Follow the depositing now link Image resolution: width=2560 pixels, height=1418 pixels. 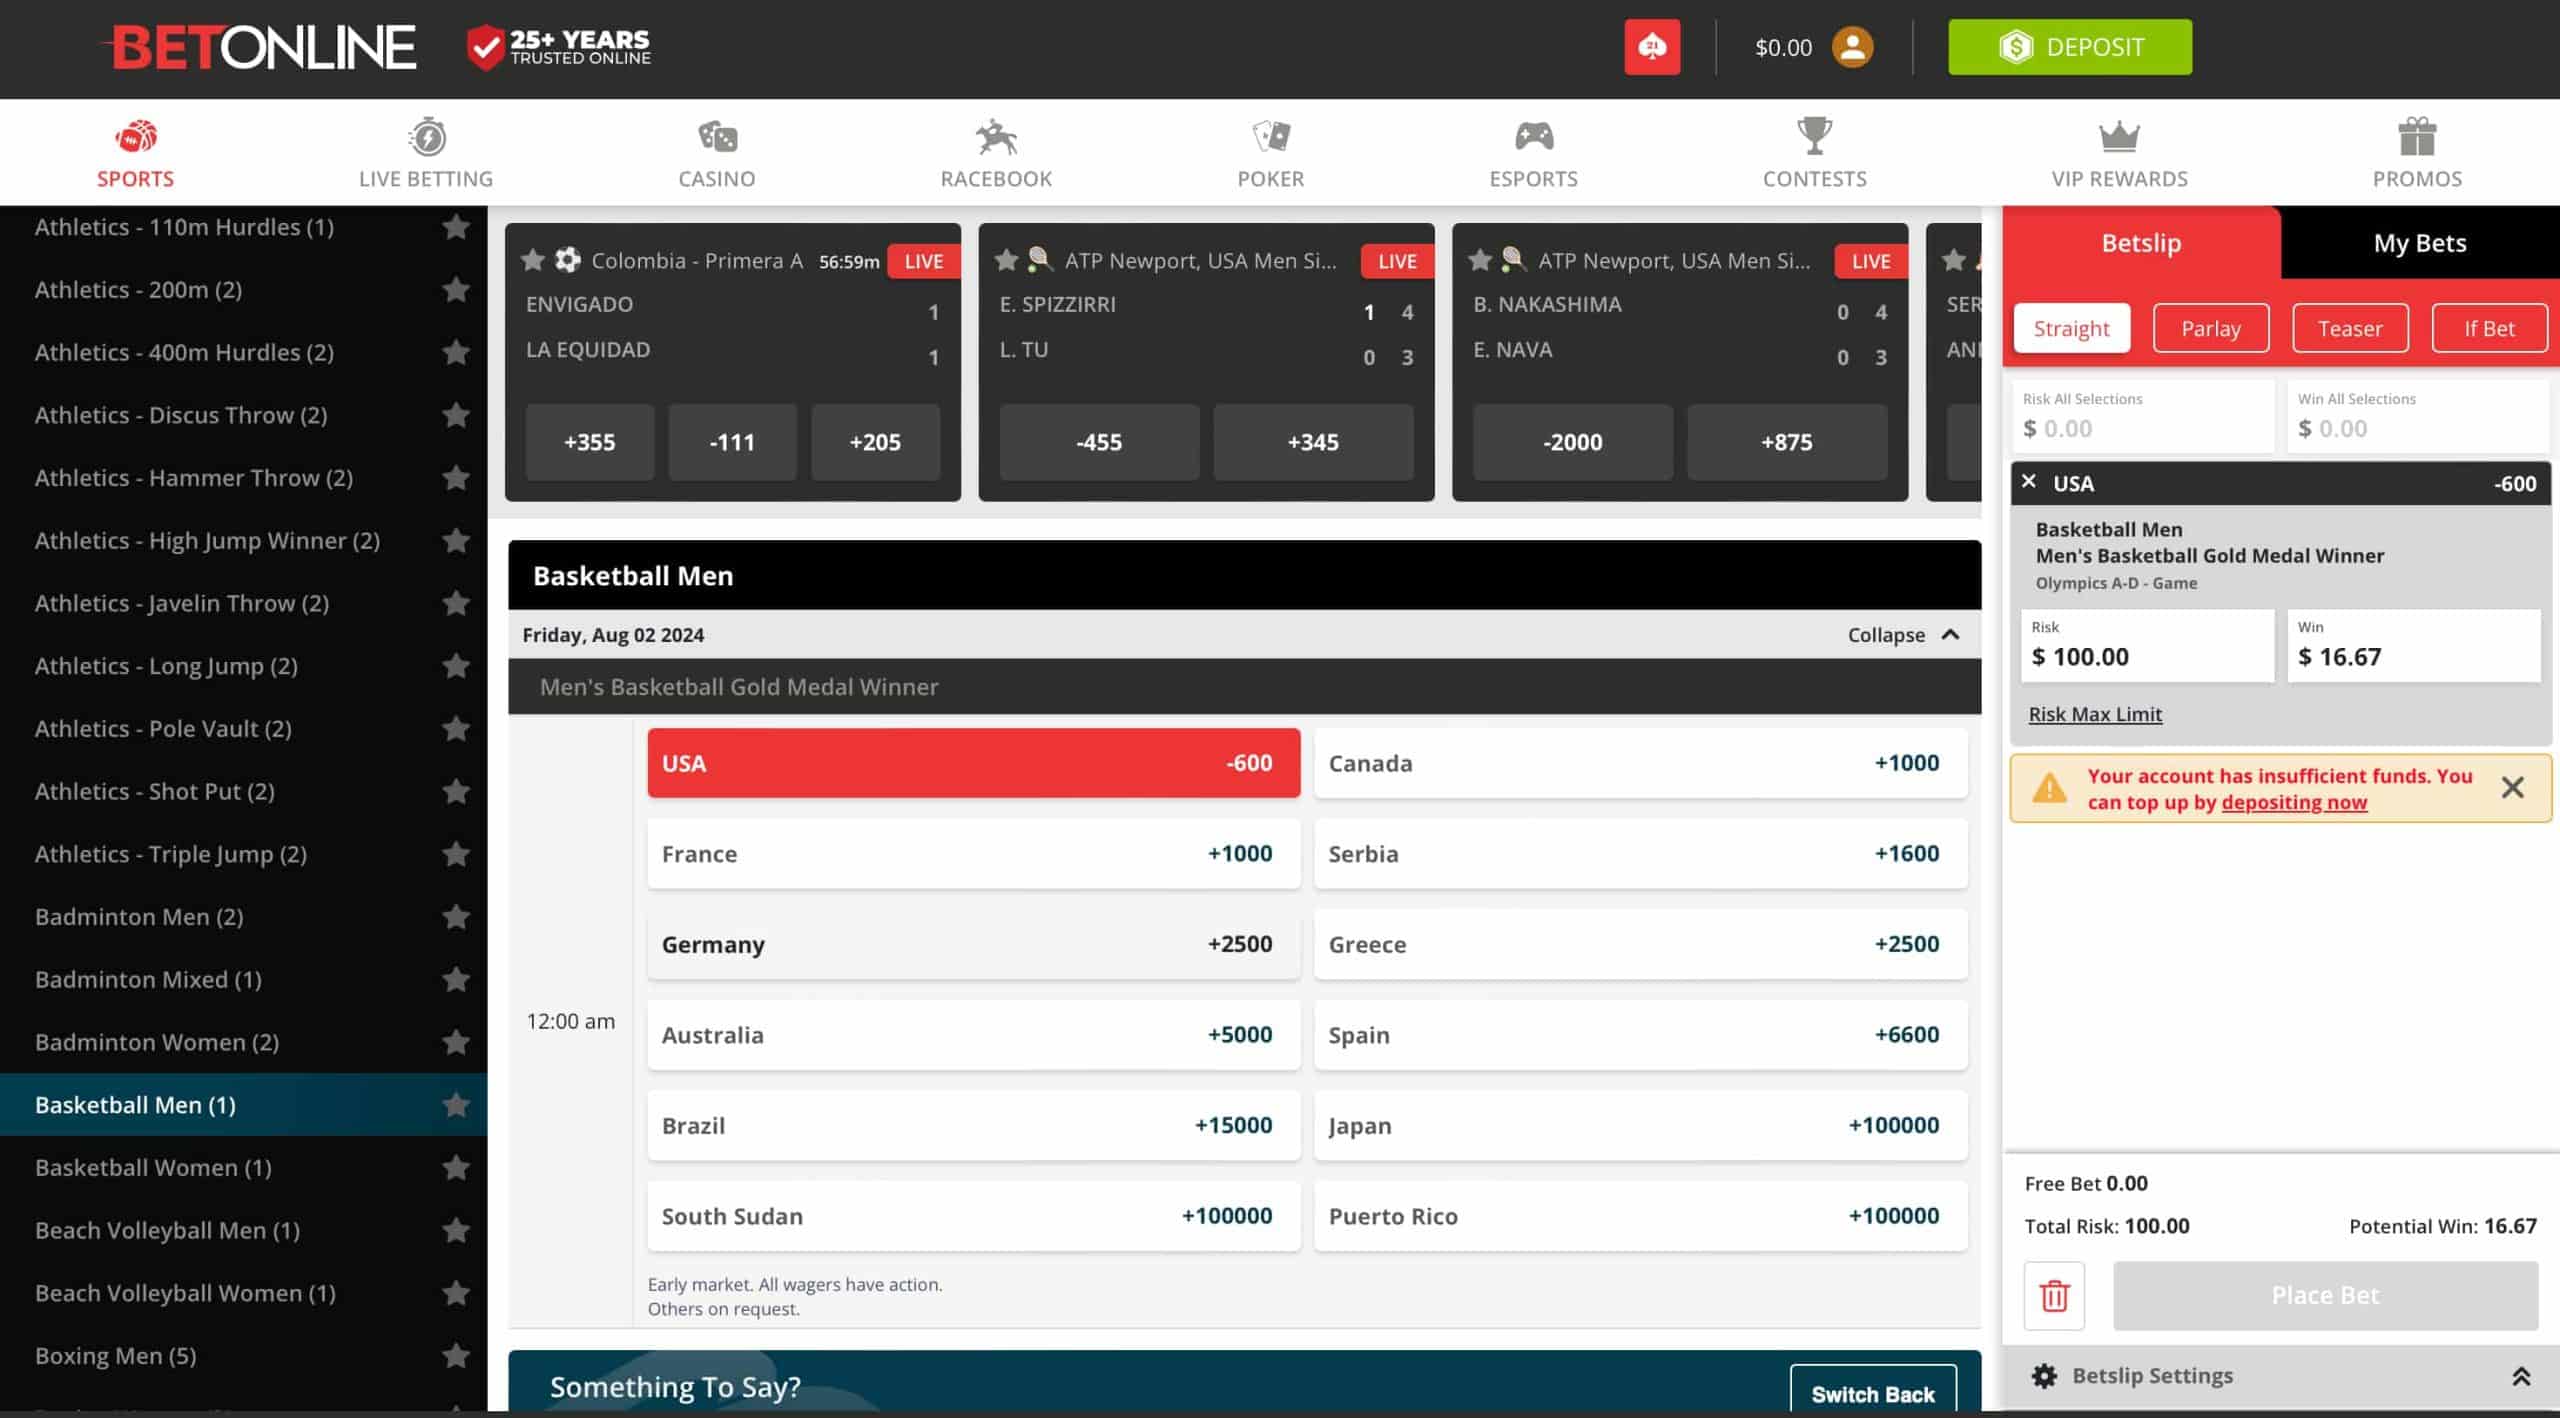(x=2294, y=802)
